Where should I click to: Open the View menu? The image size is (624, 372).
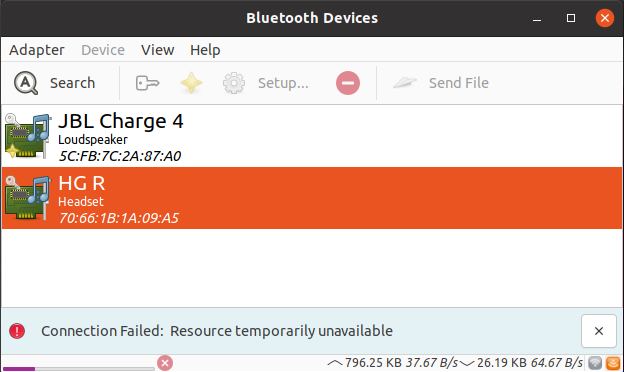pos(158,50)
